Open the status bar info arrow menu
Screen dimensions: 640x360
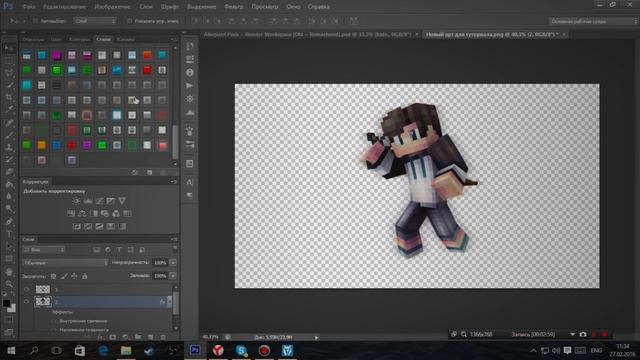tap(316, 338)
